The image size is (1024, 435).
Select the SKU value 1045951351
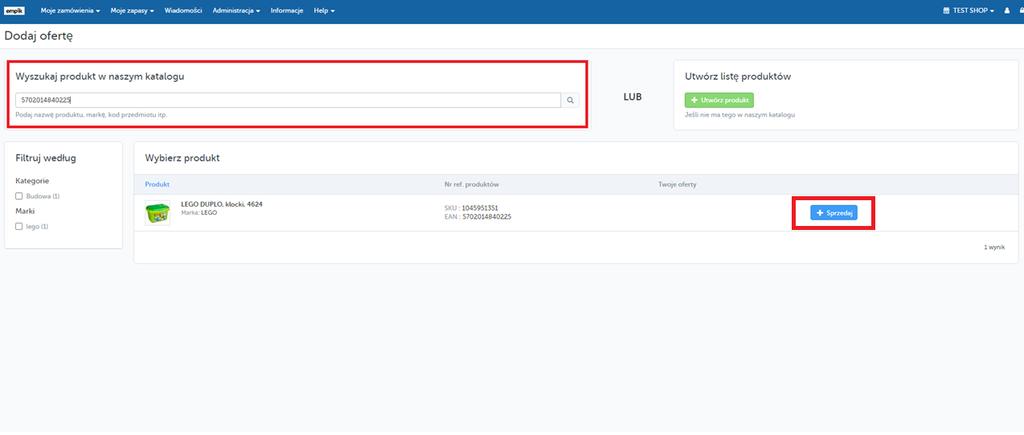tap(480, 208)
